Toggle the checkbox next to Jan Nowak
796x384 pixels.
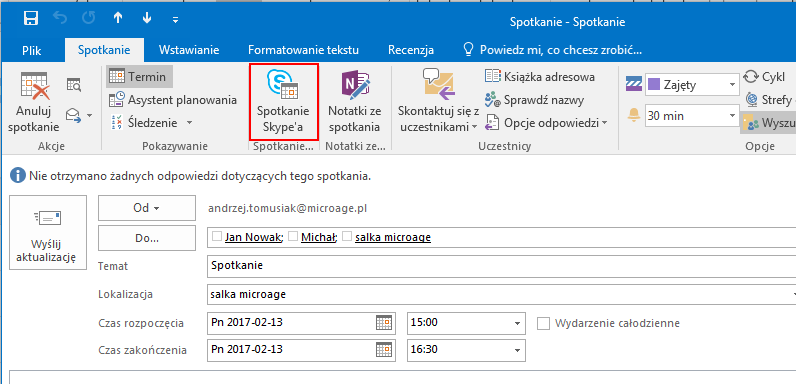(x=217, y=236)
